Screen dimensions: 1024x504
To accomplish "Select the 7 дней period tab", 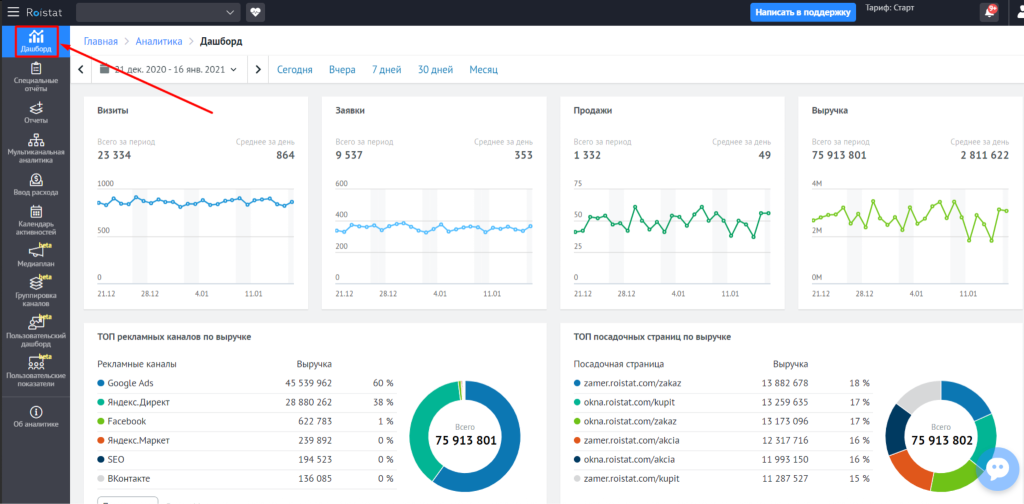I will pyautogui.click(x=387, y=69).
